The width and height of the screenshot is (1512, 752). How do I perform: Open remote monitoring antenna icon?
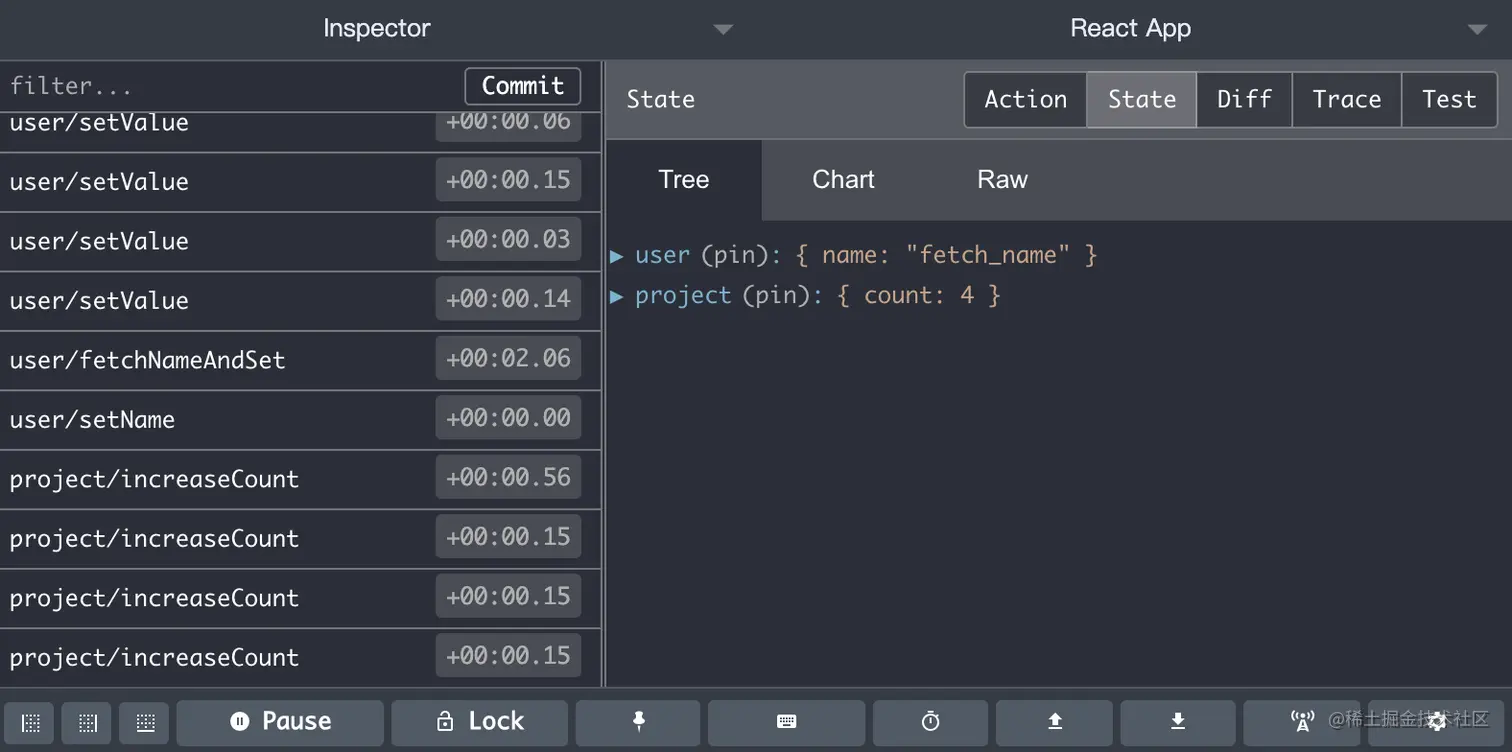pos(1301,722)
